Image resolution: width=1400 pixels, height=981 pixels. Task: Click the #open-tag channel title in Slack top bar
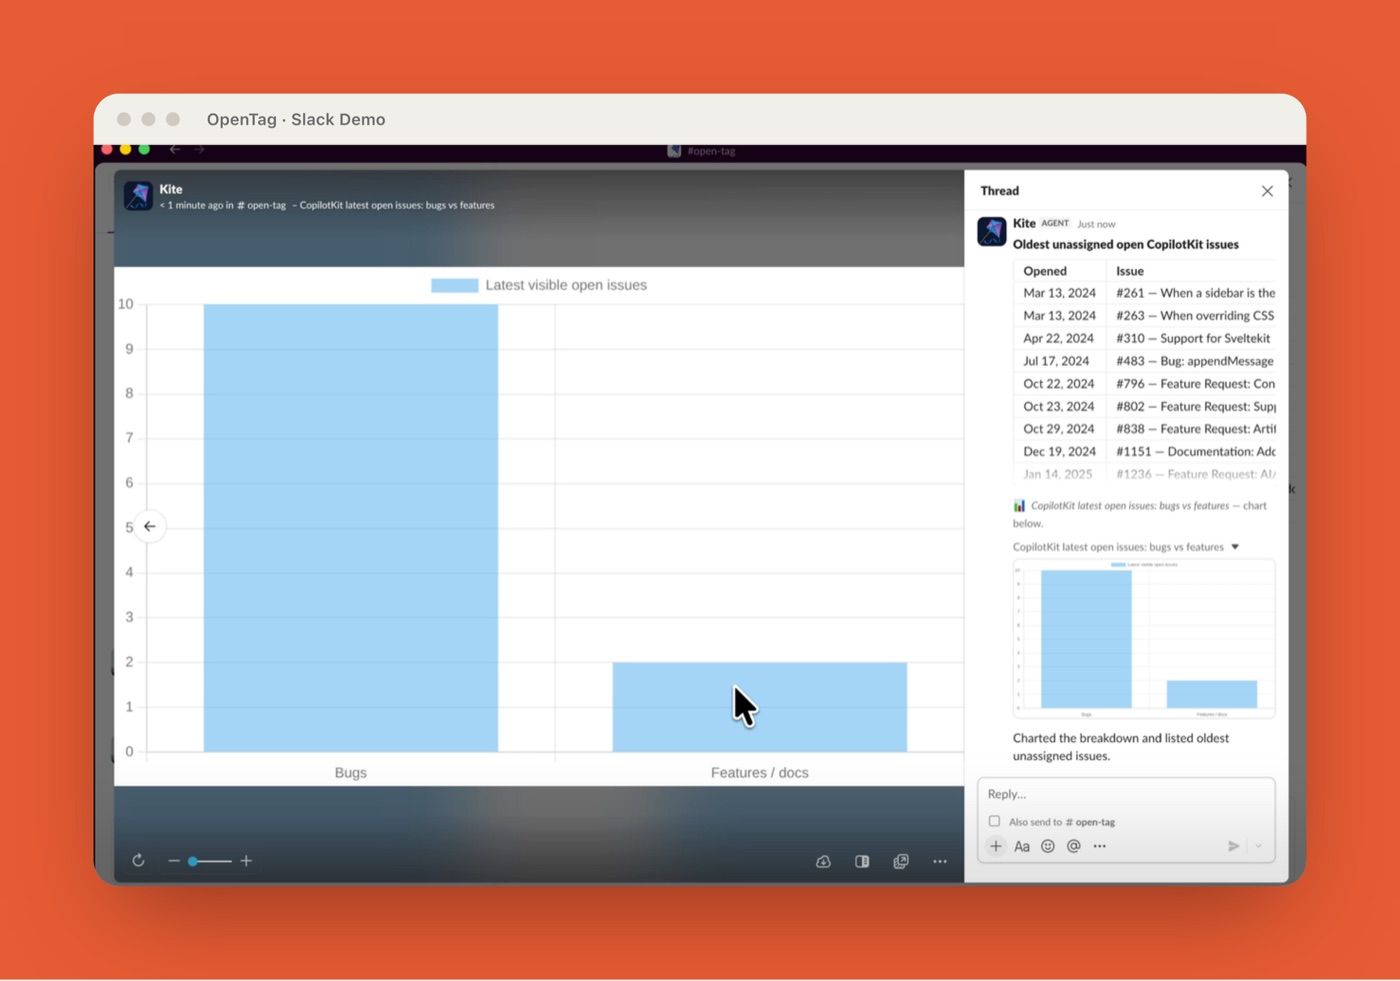pyautogui.click(x=711, y=151)
